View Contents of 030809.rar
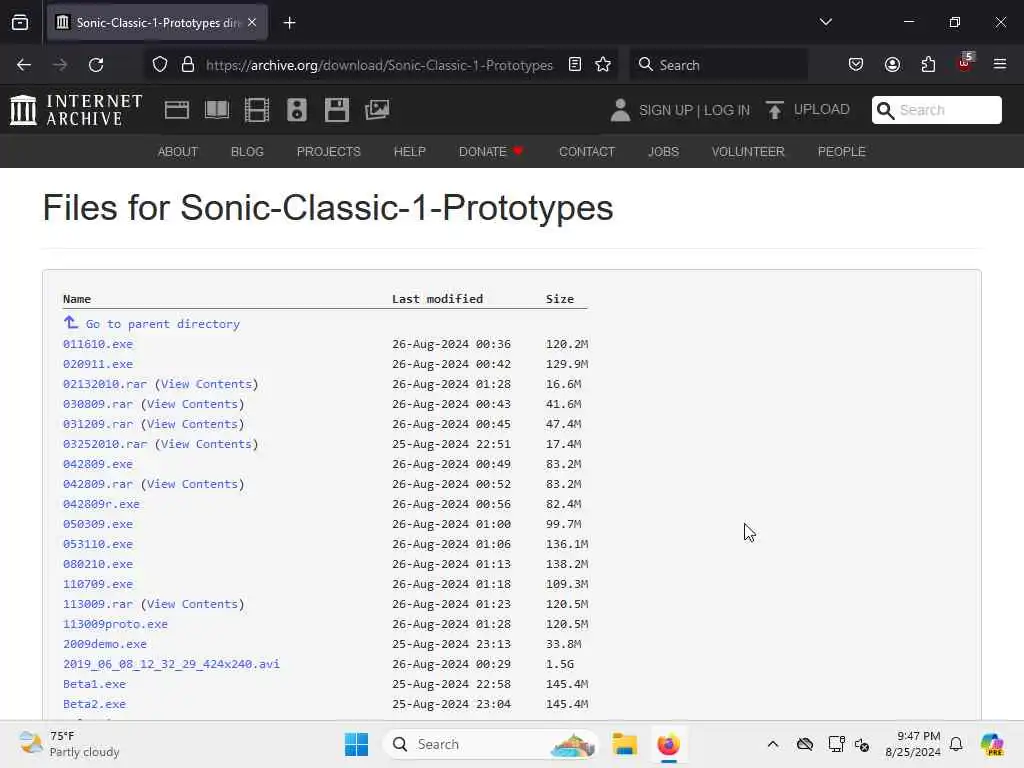Screen dimensions: 1024x768 (192, 404)
